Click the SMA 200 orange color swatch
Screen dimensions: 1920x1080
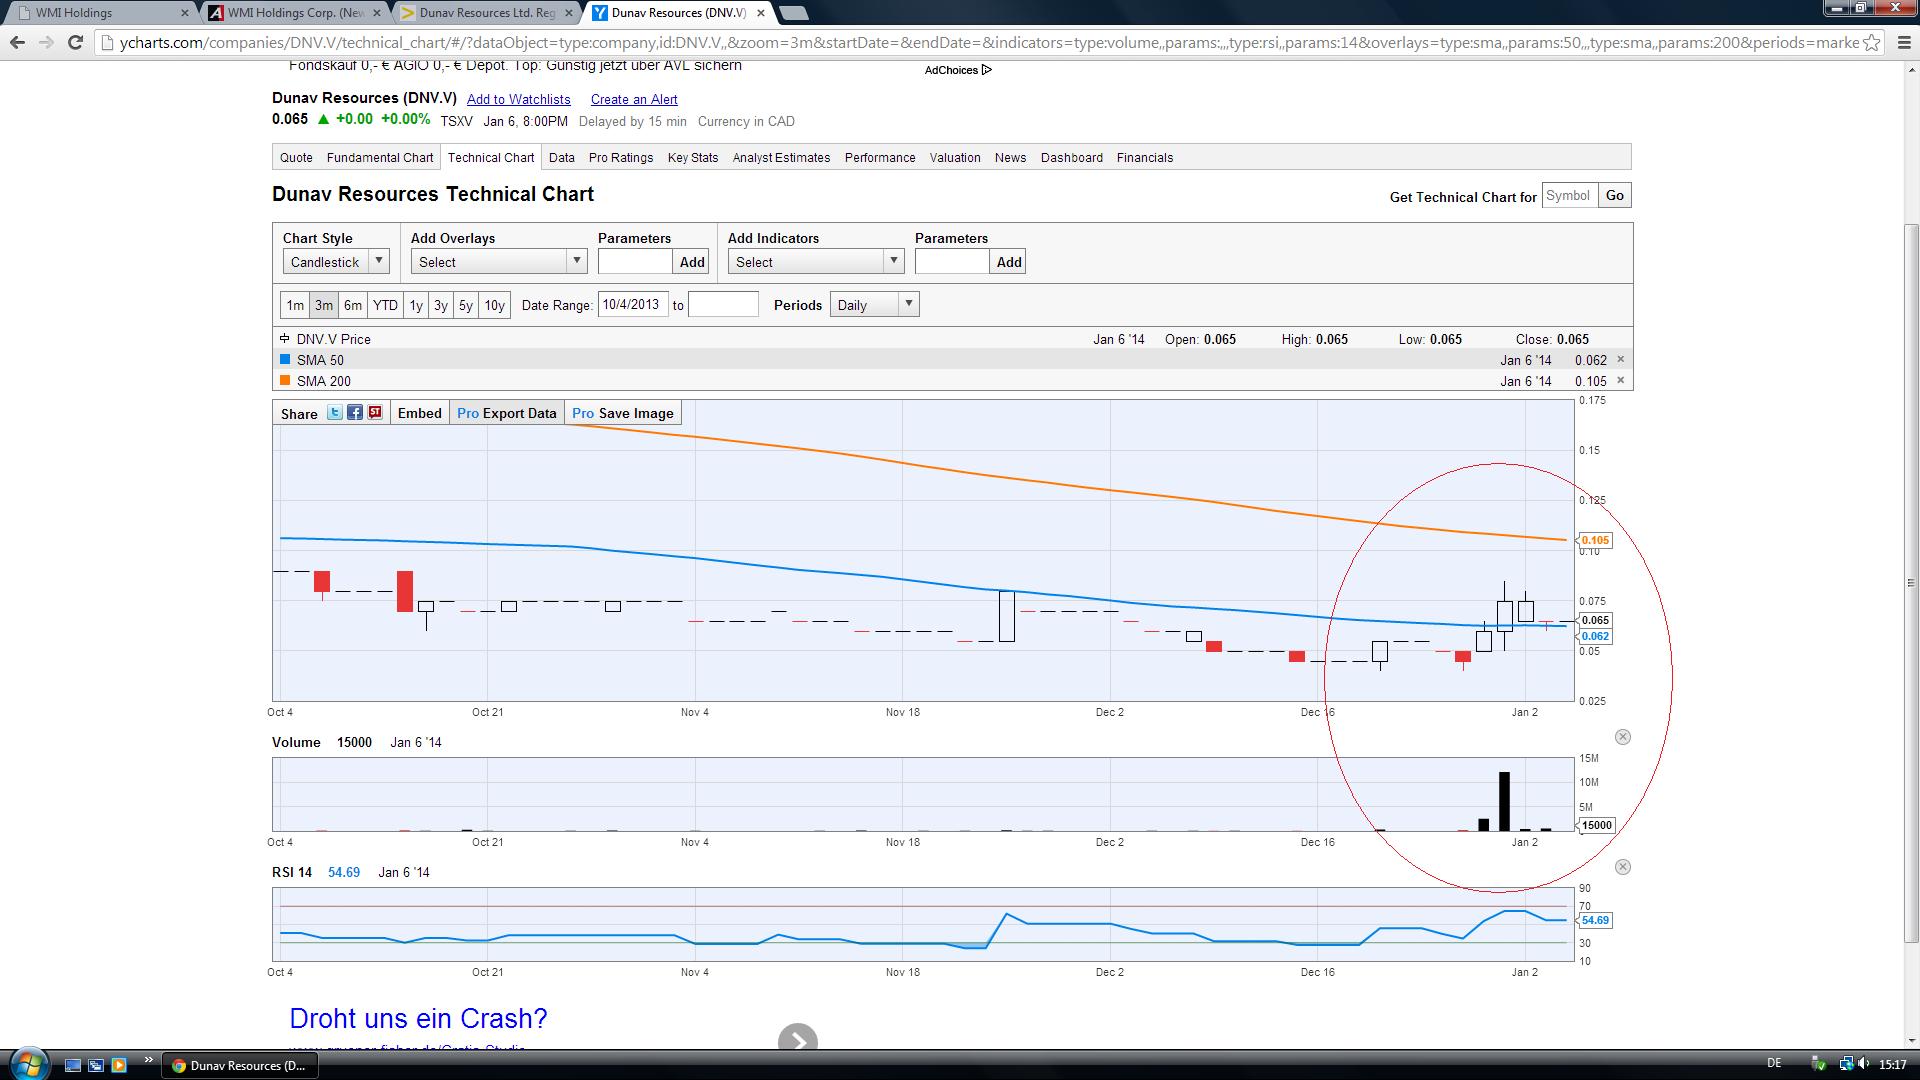pyautogui.click(x=285, y=381)
